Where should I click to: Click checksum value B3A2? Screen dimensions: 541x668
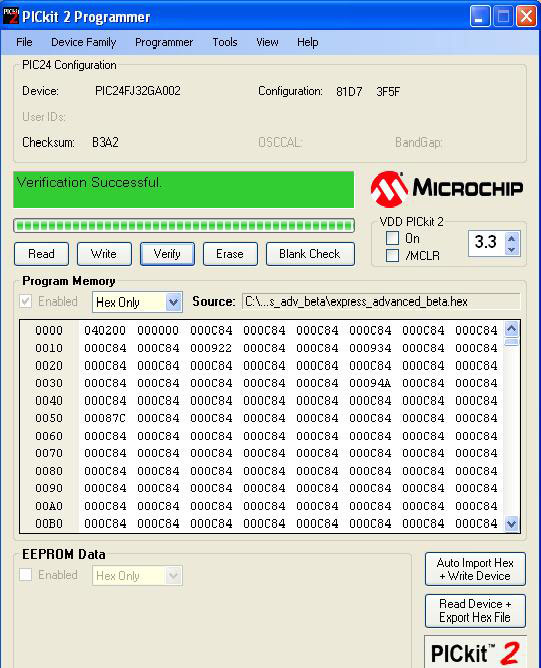[105, 142]
